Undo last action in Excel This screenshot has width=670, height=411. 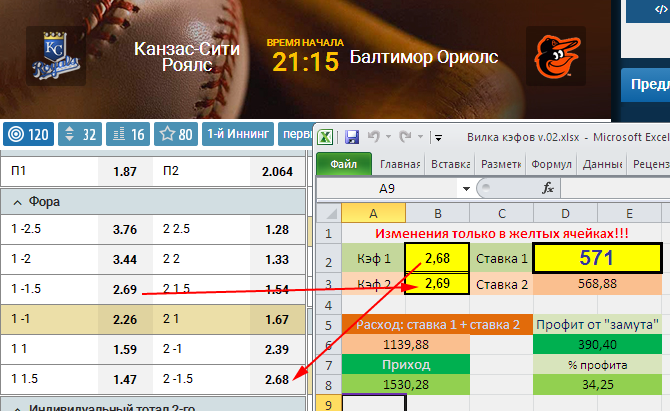point(373,137)
